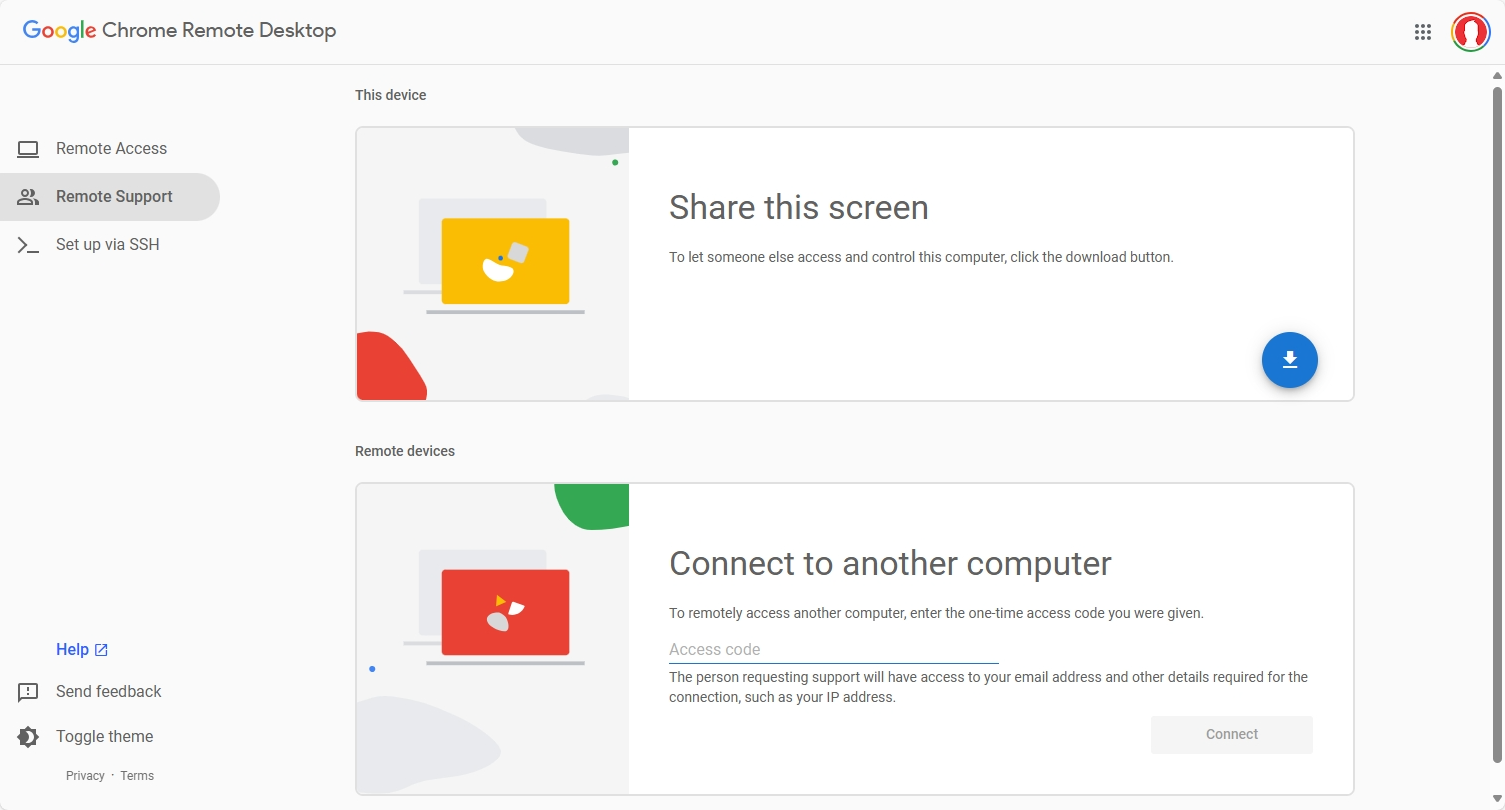
Task: Click the scrollbar down arrow
Action: coord(1497,798)
